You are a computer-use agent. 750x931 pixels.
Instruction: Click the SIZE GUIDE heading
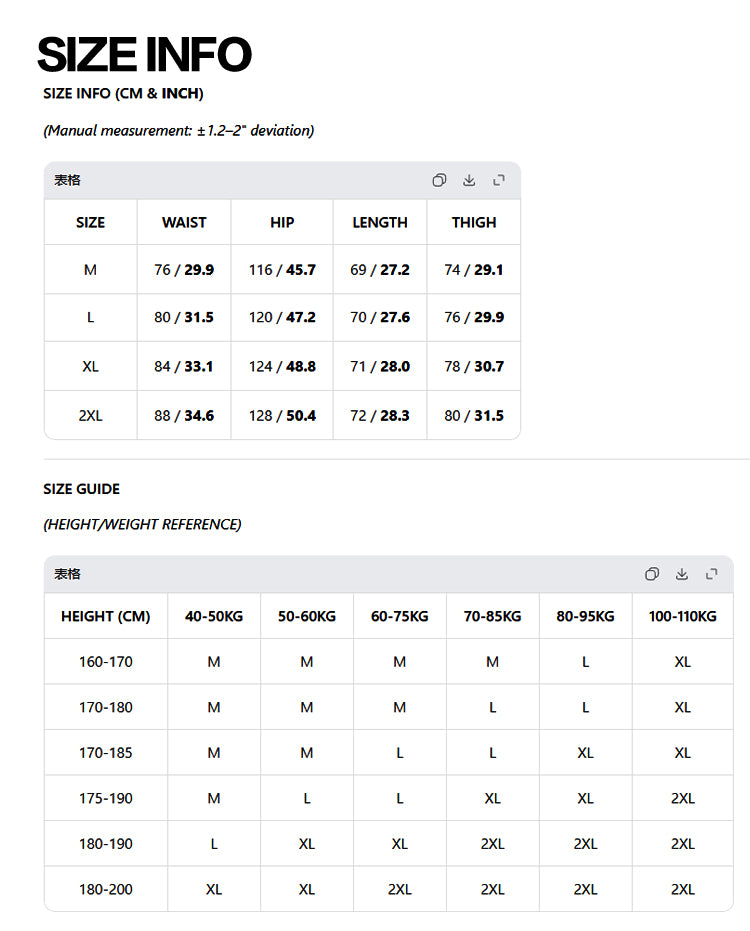81,489
